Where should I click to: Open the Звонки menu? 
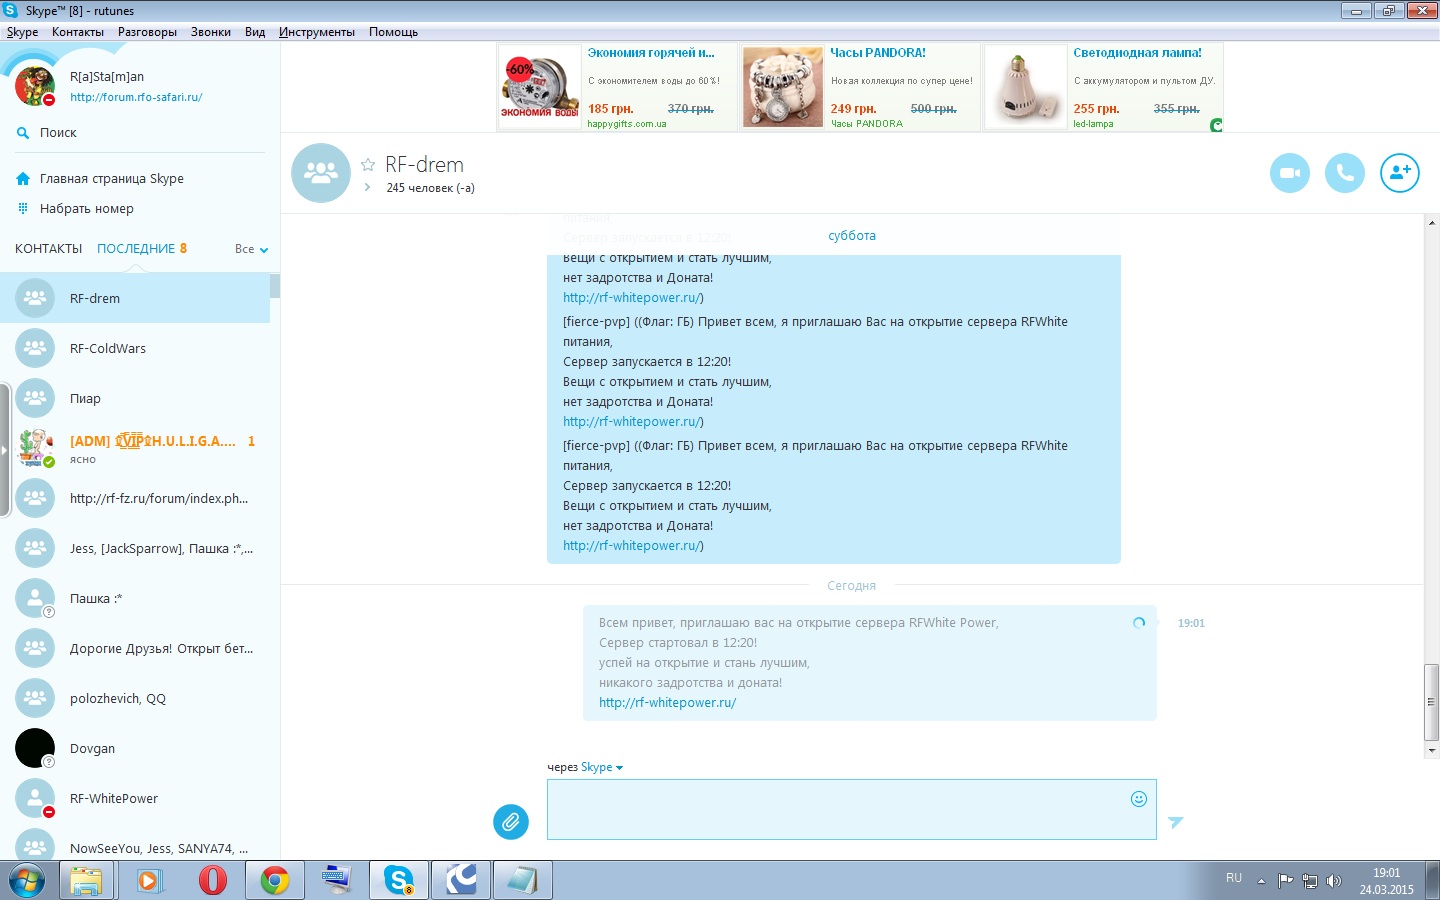point(211,32)
